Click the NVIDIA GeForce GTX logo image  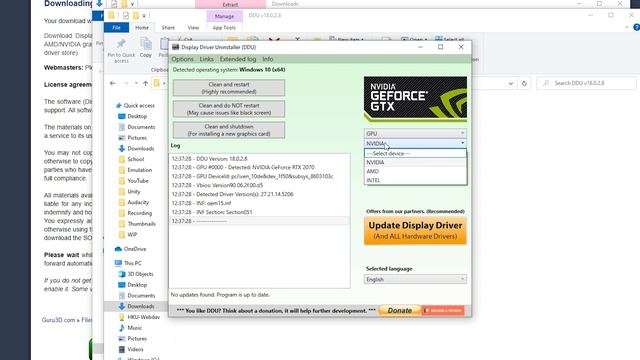pyautogui.click(x=415, y=99)
